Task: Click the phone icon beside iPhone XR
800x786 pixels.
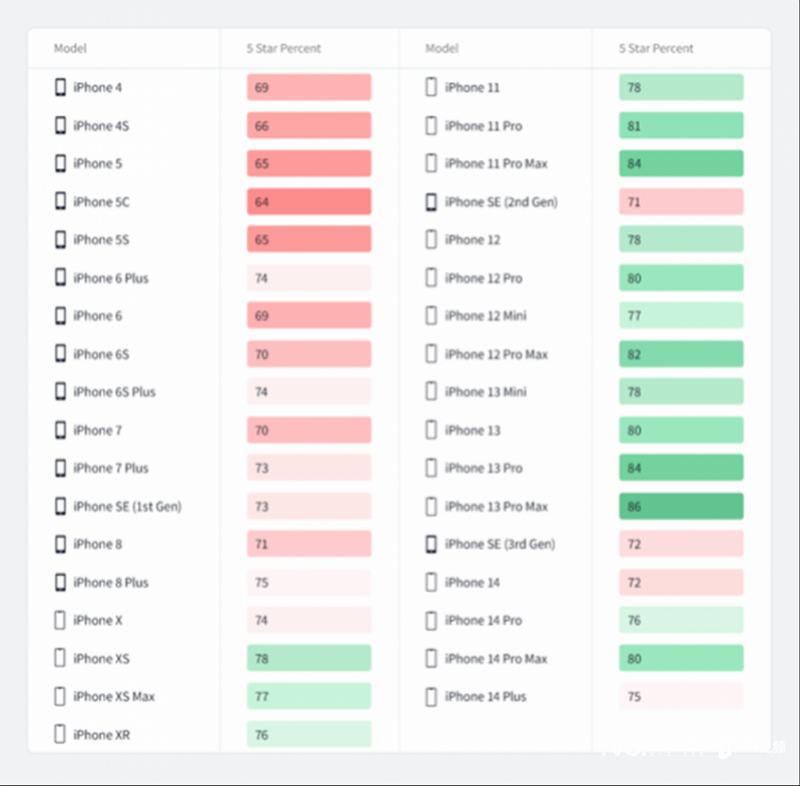Action: (60, 734)
